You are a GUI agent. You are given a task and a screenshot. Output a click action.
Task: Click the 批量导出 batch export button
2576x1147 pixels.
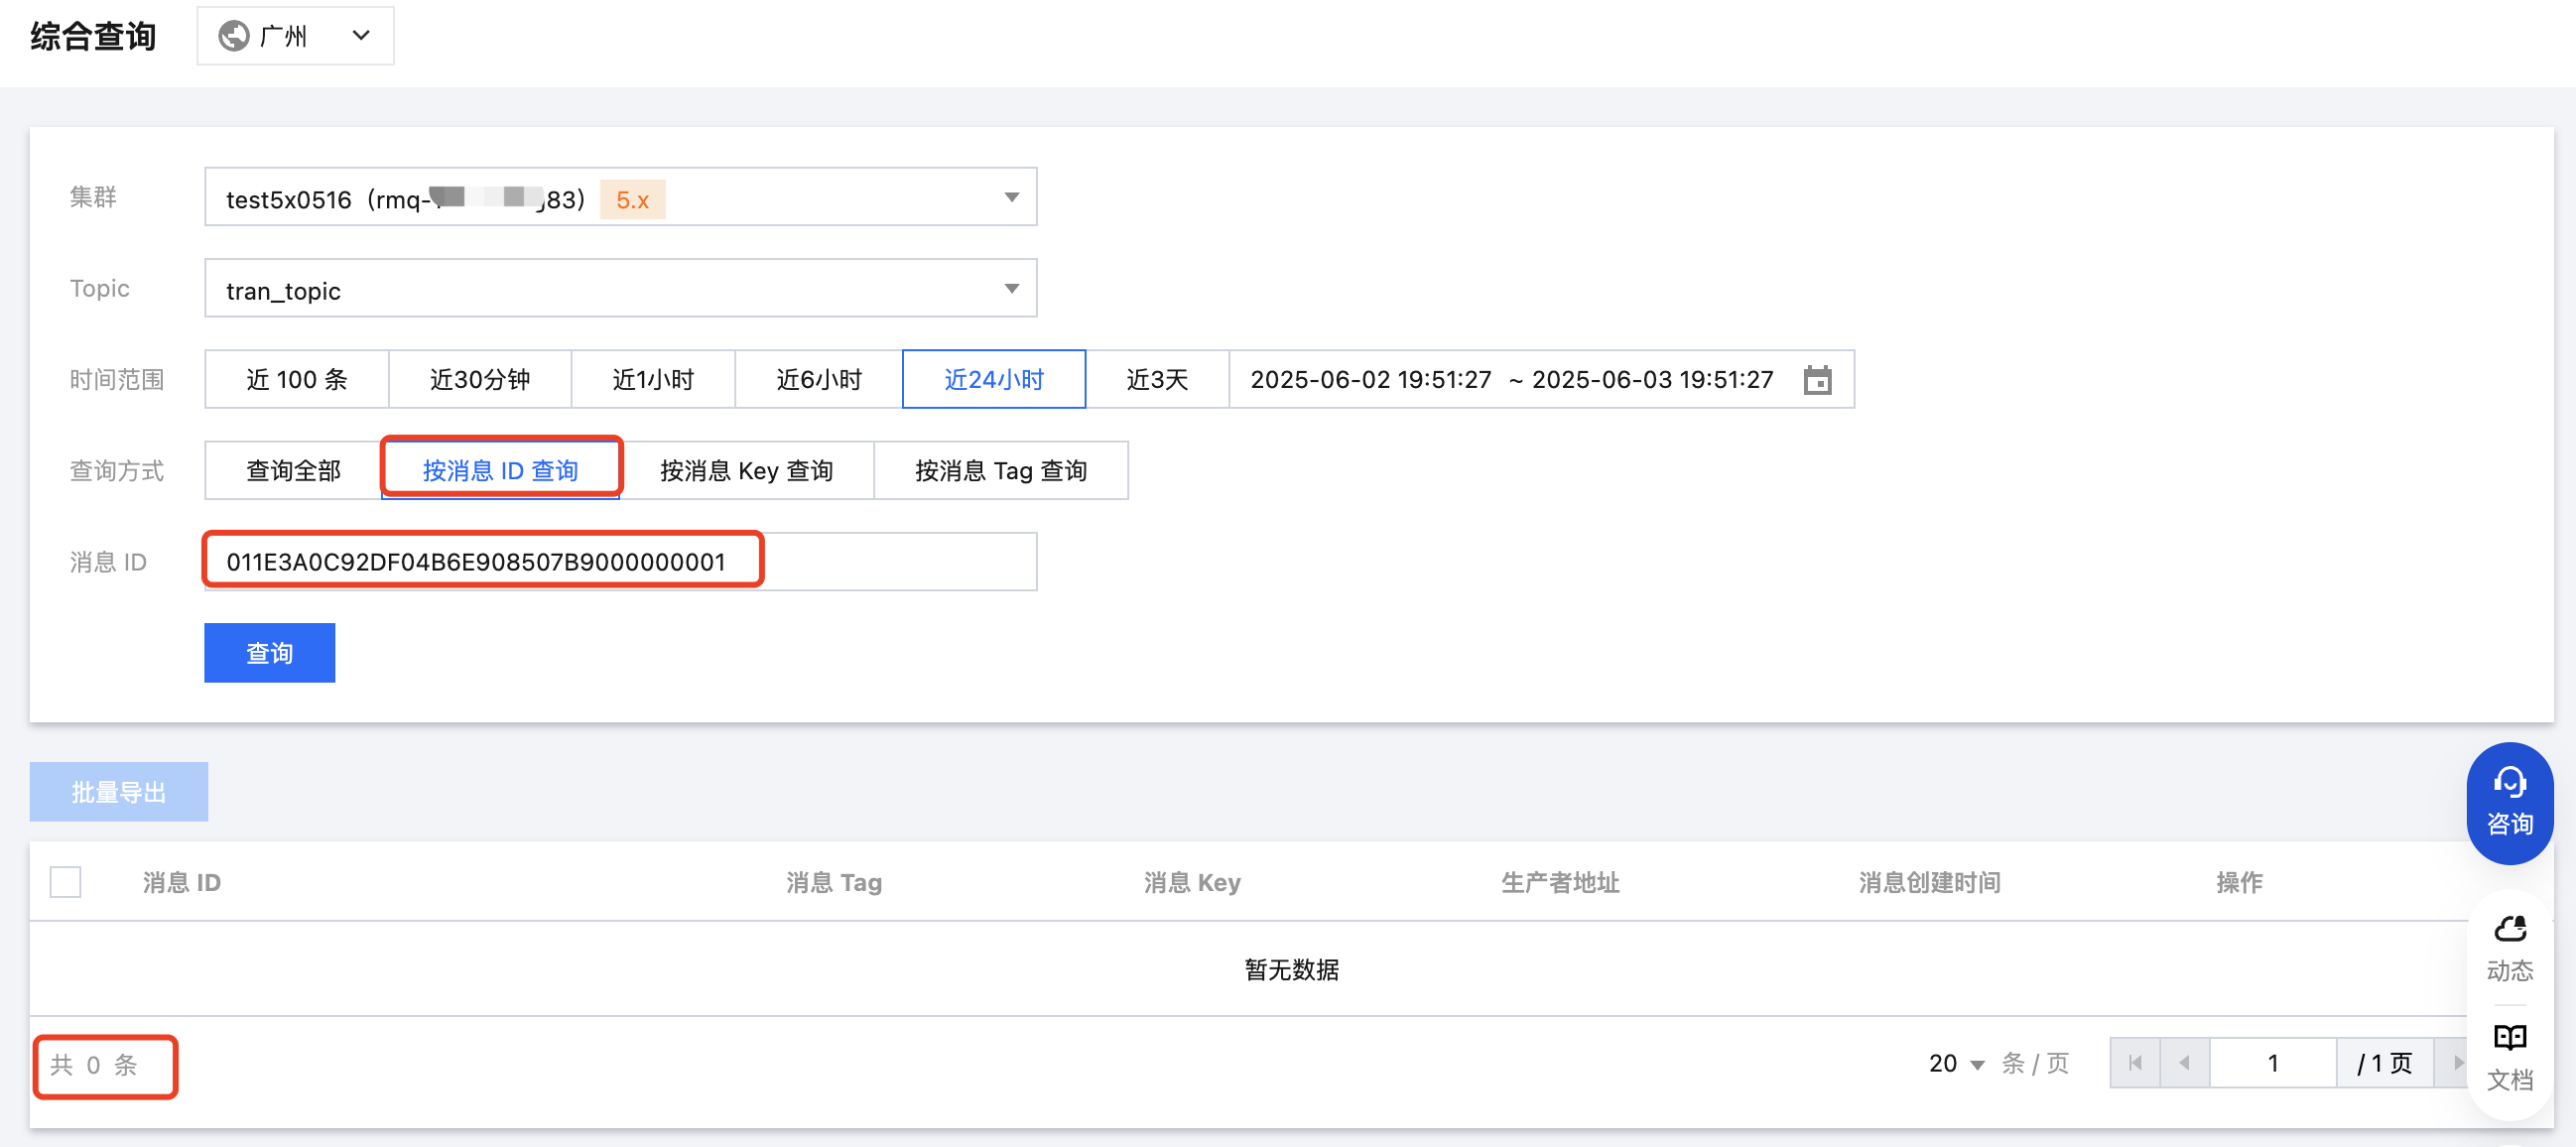coord(118,792)
